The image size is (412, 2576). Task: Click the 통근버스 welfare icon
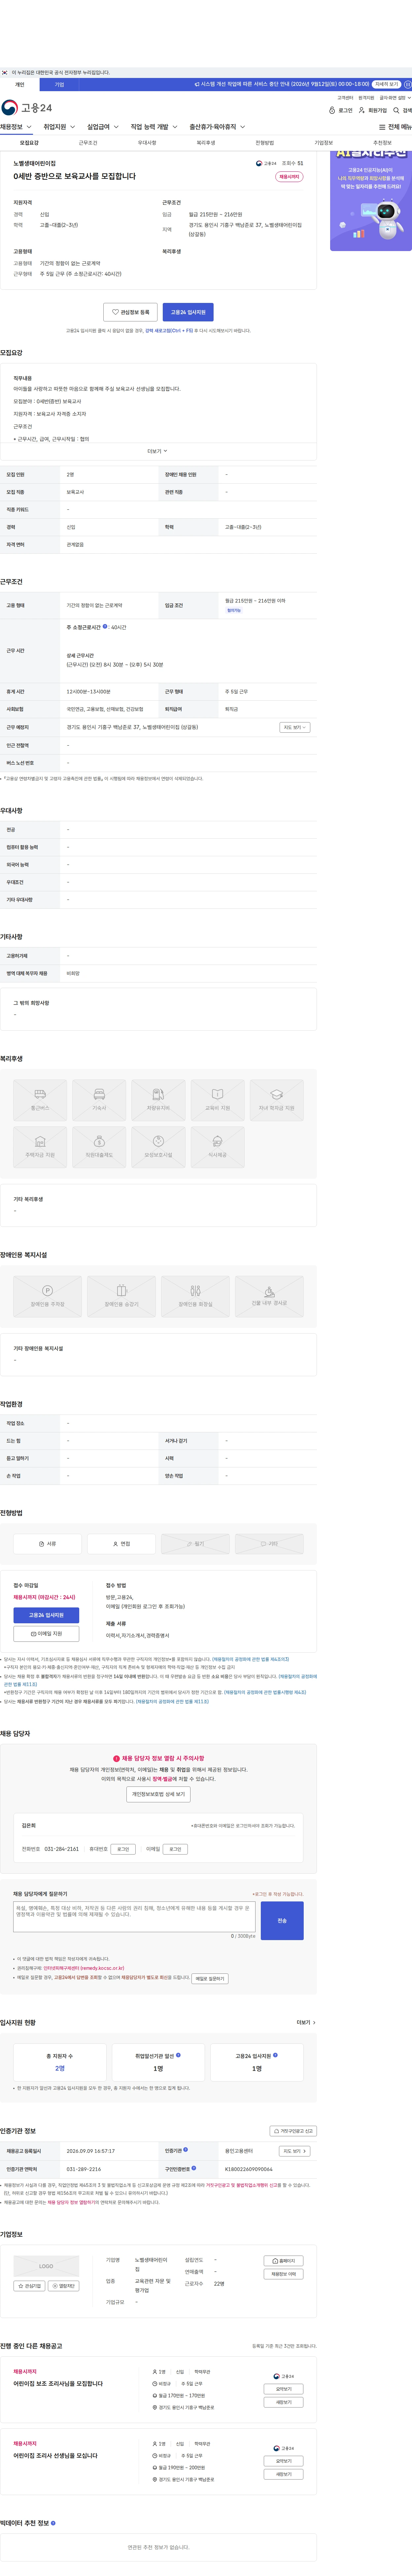pos(40,1100)
